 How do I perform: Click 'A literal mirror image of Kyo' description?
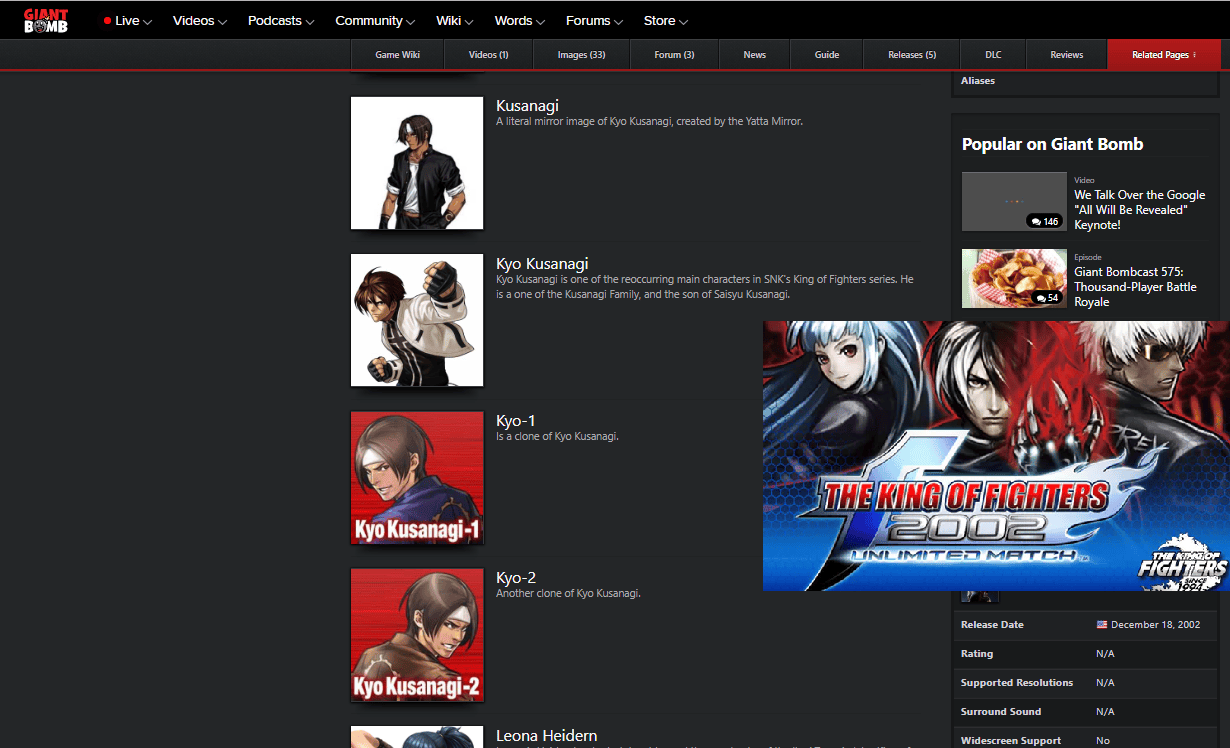point(649,122)
